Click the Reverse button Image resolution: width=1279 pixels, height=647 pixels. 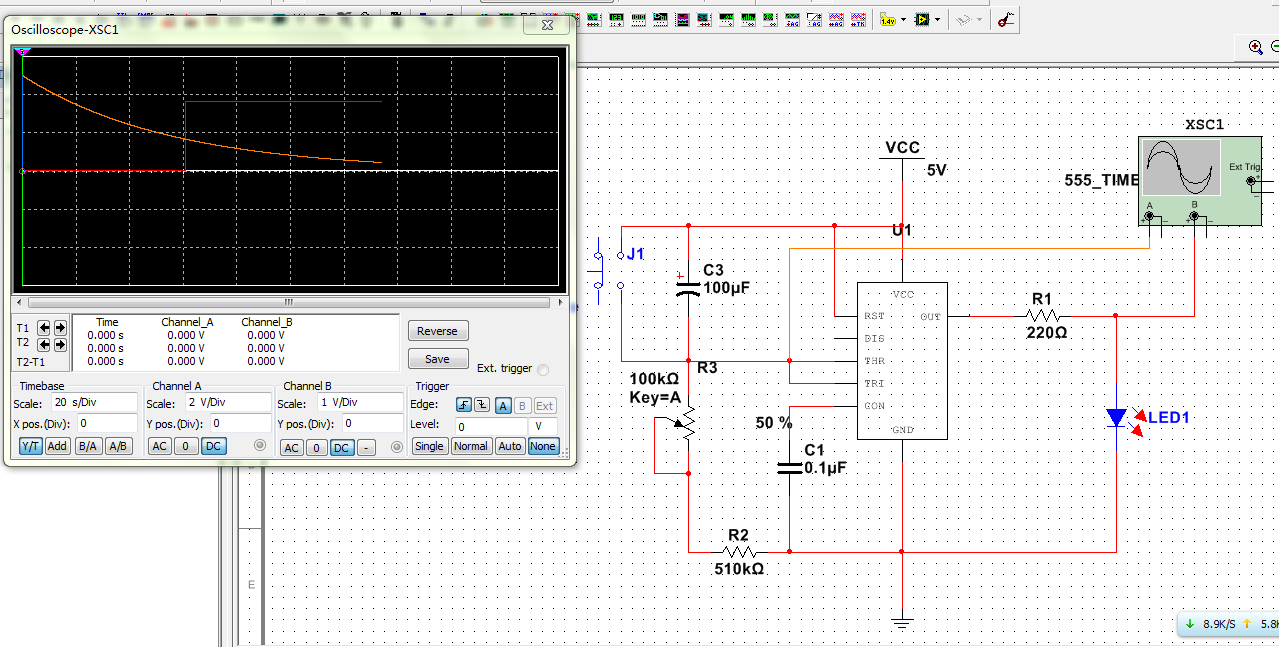(437, 331)
